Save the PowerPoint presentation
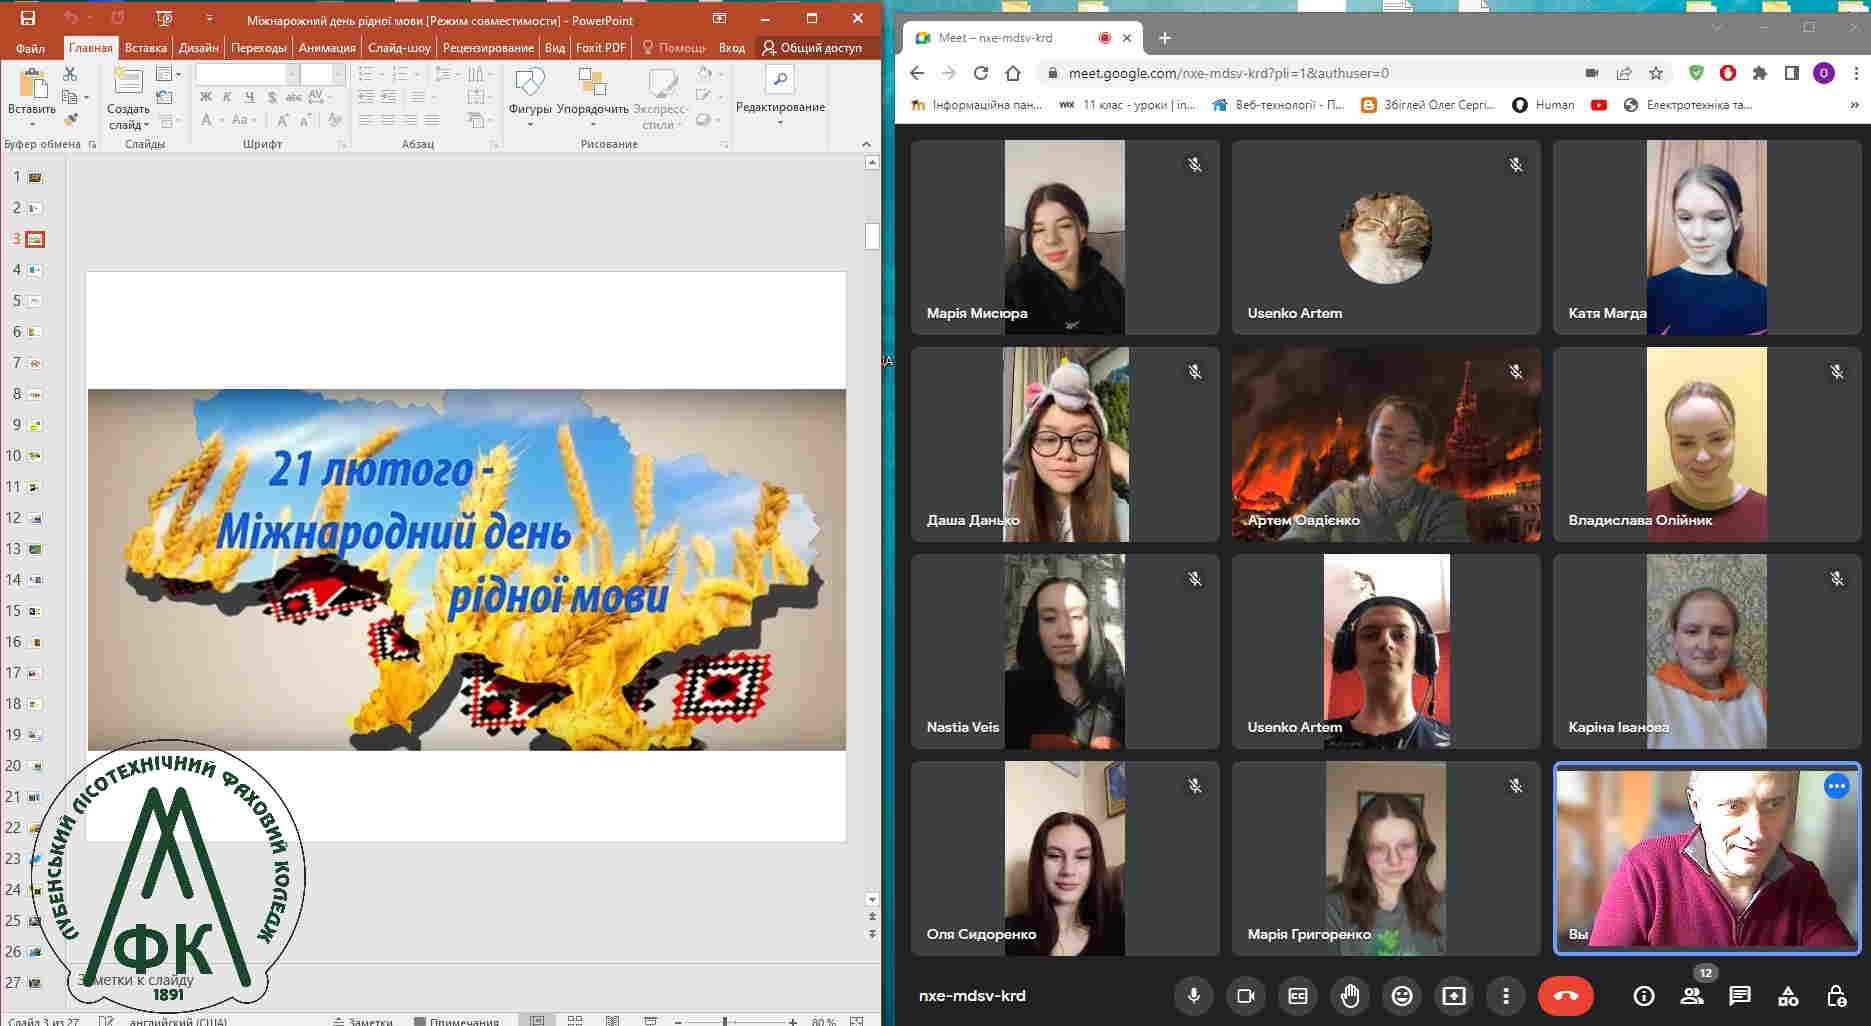Image resolution: width=1871 pixels, height=1026 pixels. (28, 19)
